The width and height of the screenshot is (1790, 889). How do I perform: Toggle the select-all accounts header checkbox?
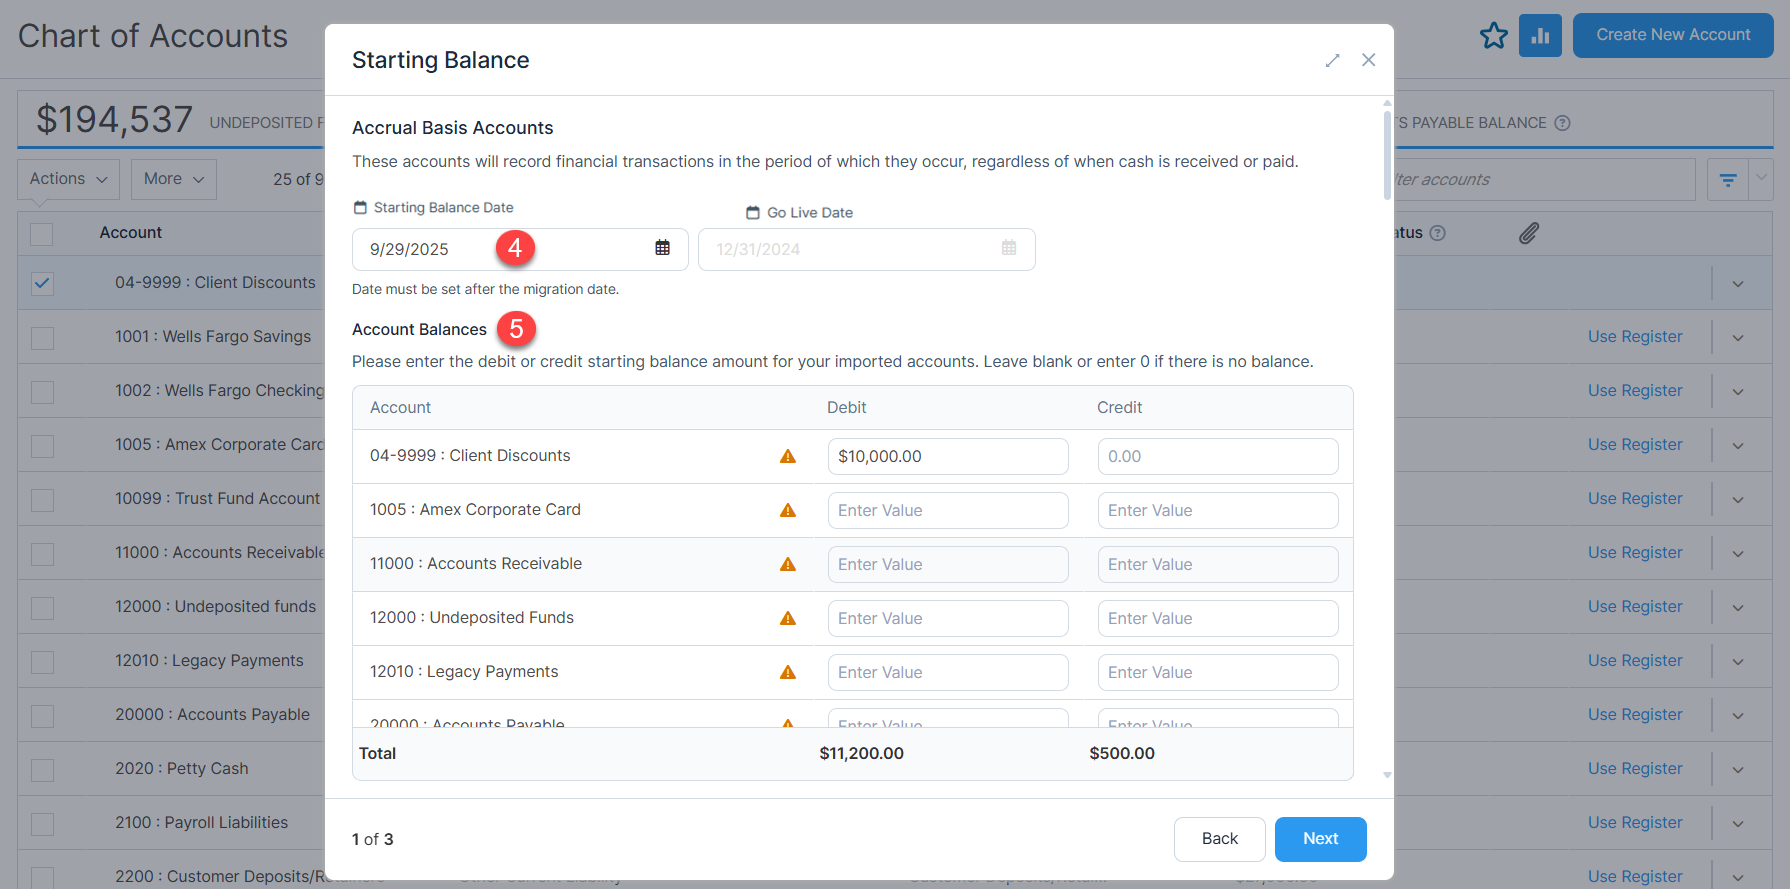(42, 234)
